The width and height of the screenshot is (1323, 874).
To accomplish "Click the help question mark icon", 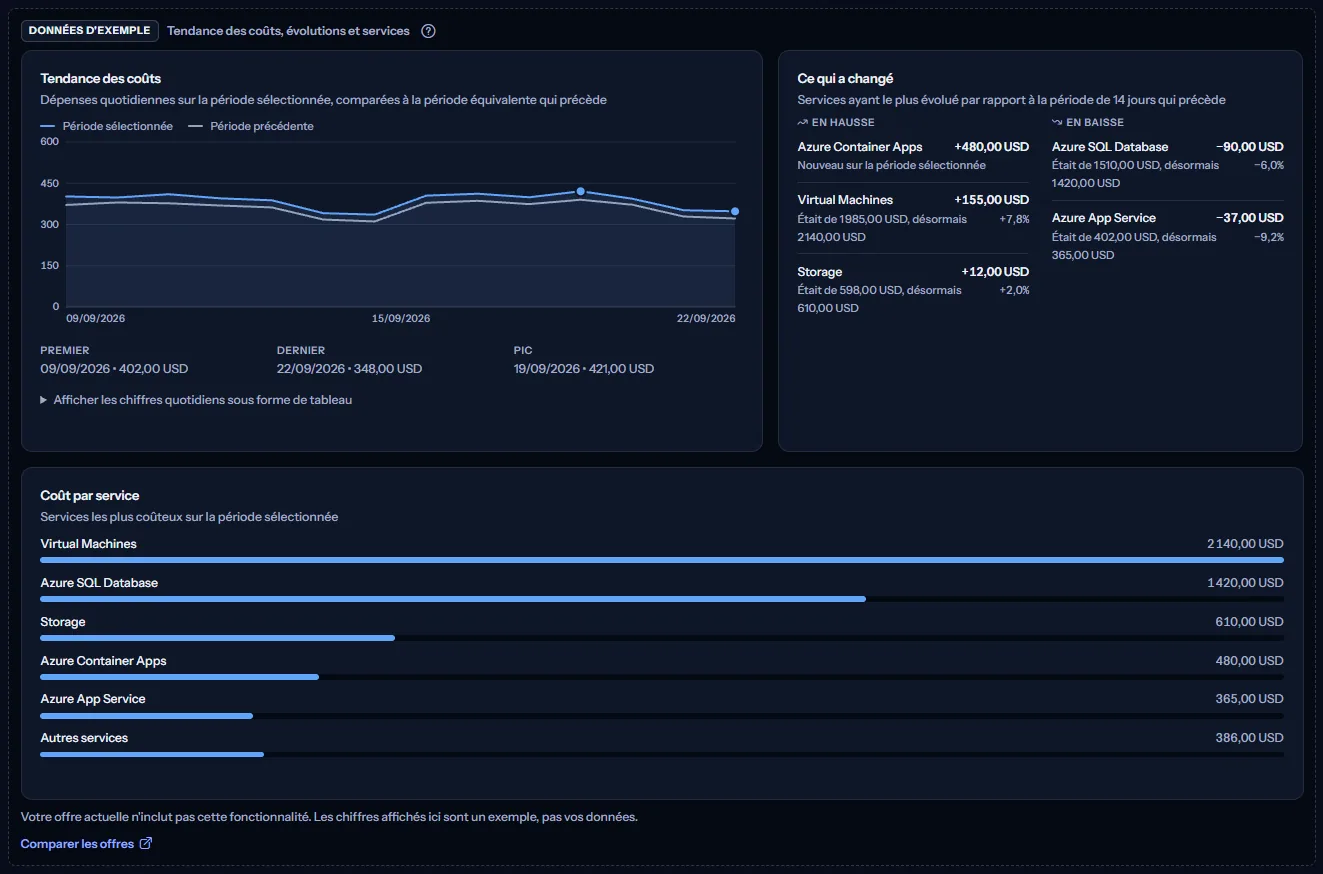I will pos(428,31).
